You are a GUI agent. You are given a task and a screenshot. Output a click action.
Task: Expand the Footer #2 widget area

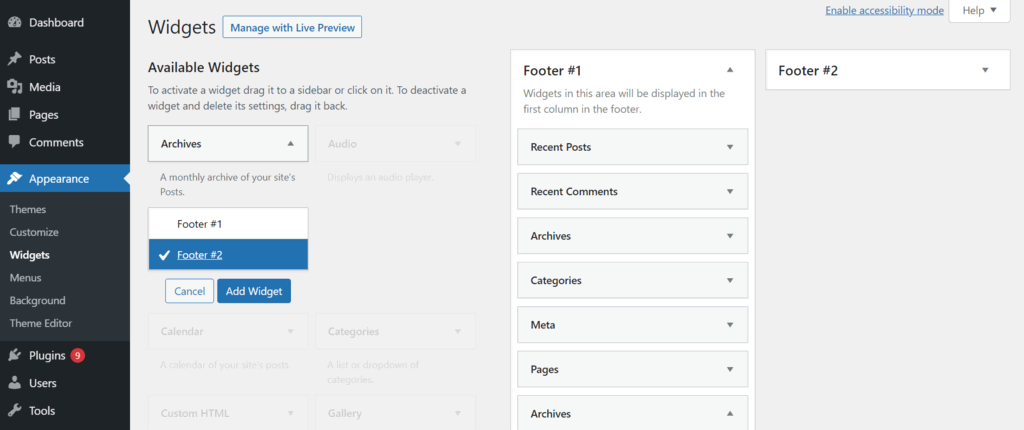click(985, 70)
